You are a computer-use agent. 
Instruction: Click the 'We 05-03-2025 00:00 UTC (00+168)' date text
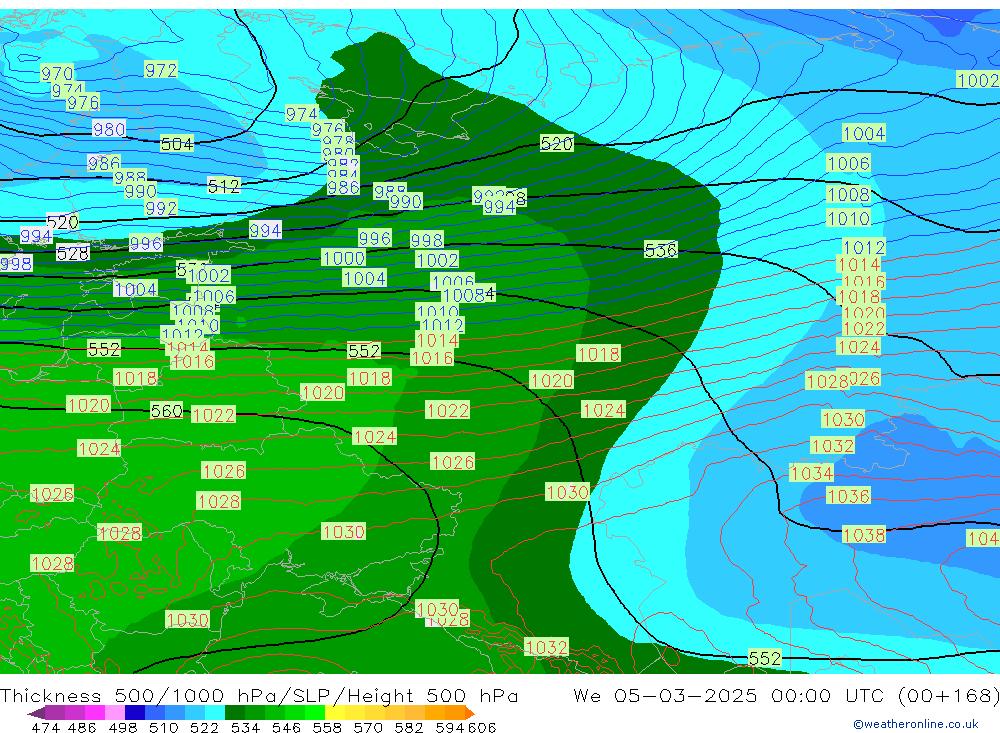click(786, 695)
